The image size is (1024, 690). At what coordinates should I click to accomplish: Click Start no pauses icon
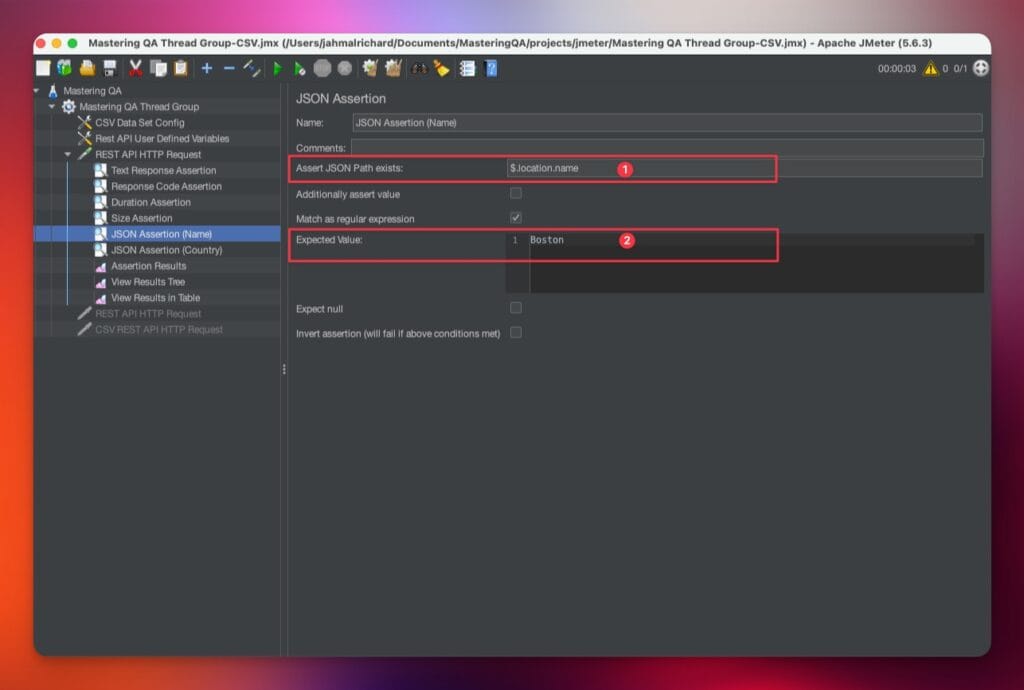300,68
